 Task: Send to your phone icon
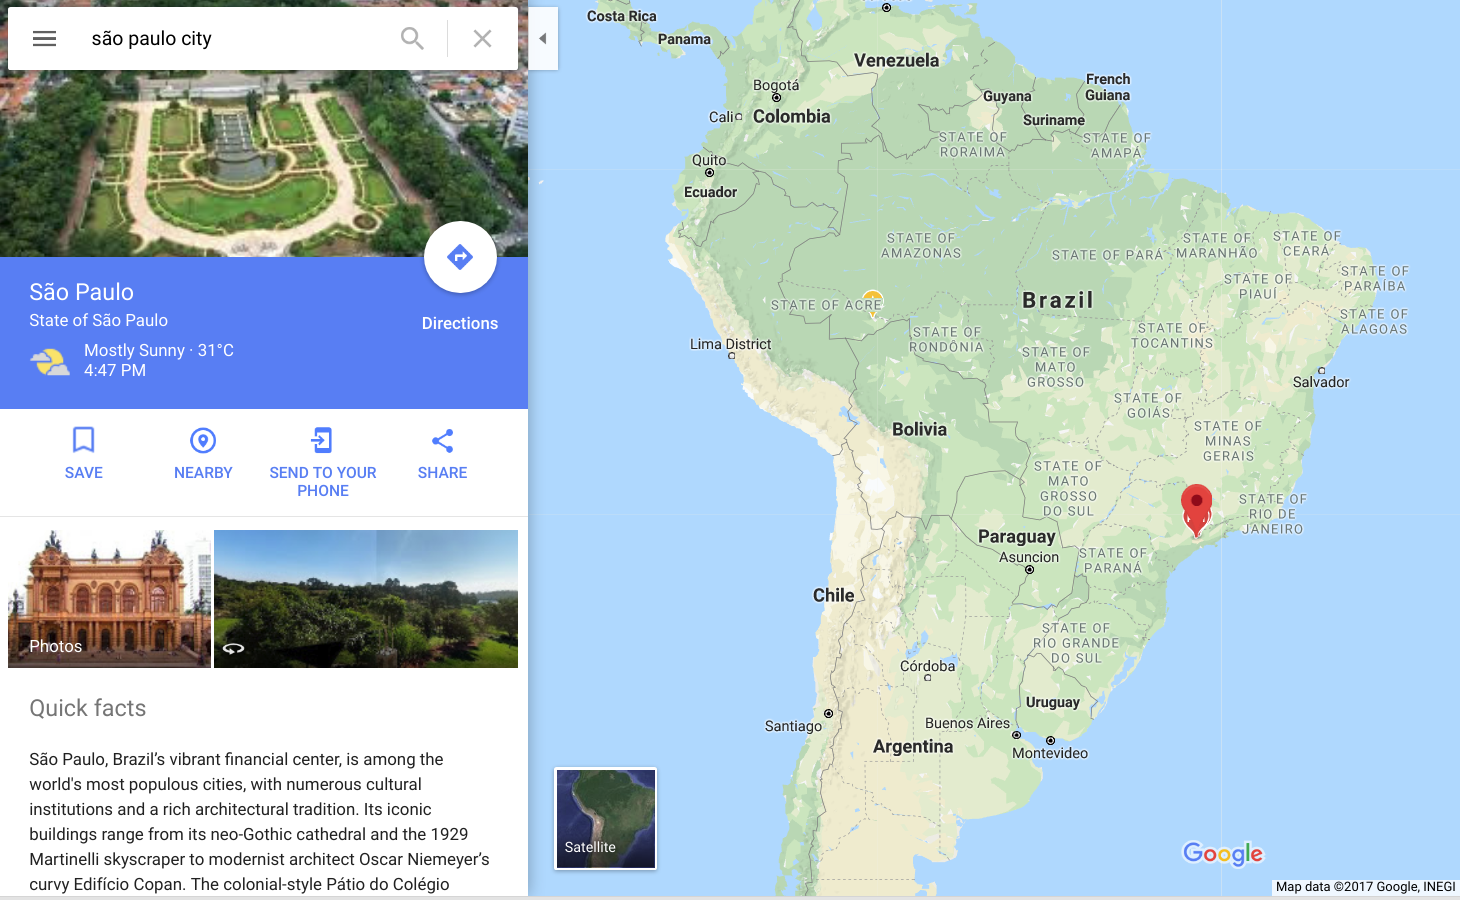(x=322, y=440)
